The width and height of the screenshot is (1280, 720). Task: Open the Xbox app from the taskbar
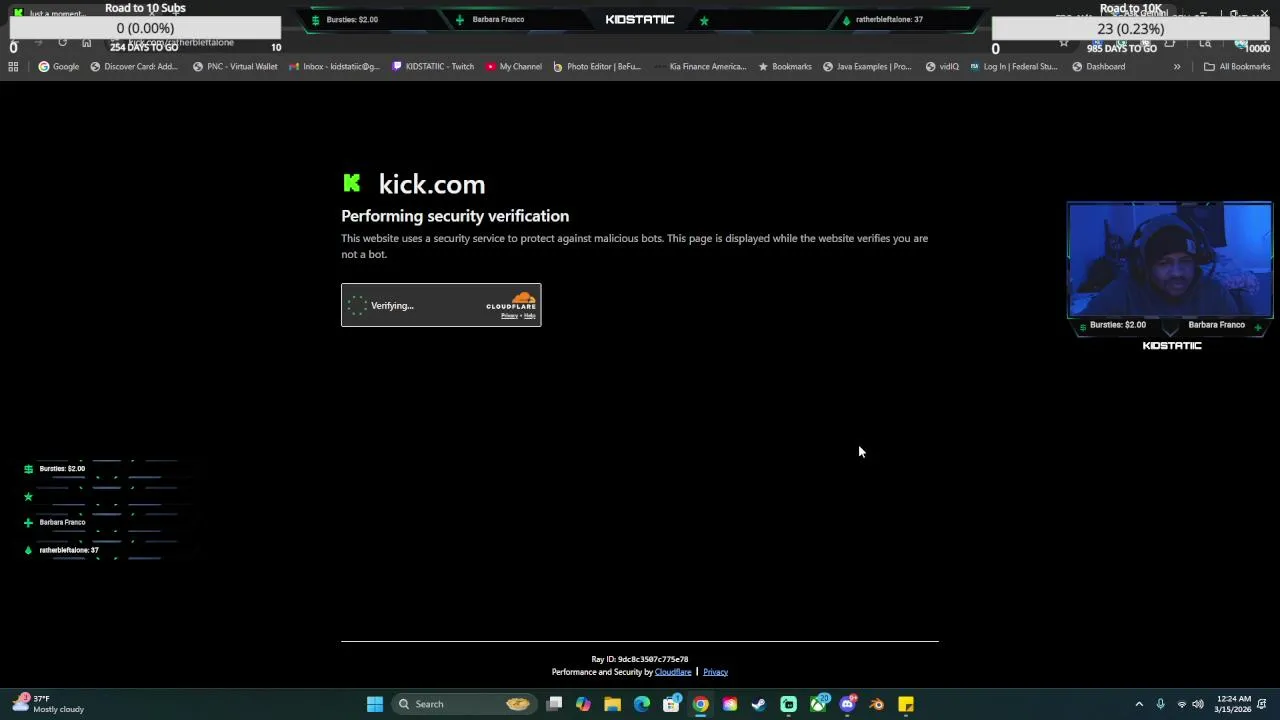pos(818,704)
